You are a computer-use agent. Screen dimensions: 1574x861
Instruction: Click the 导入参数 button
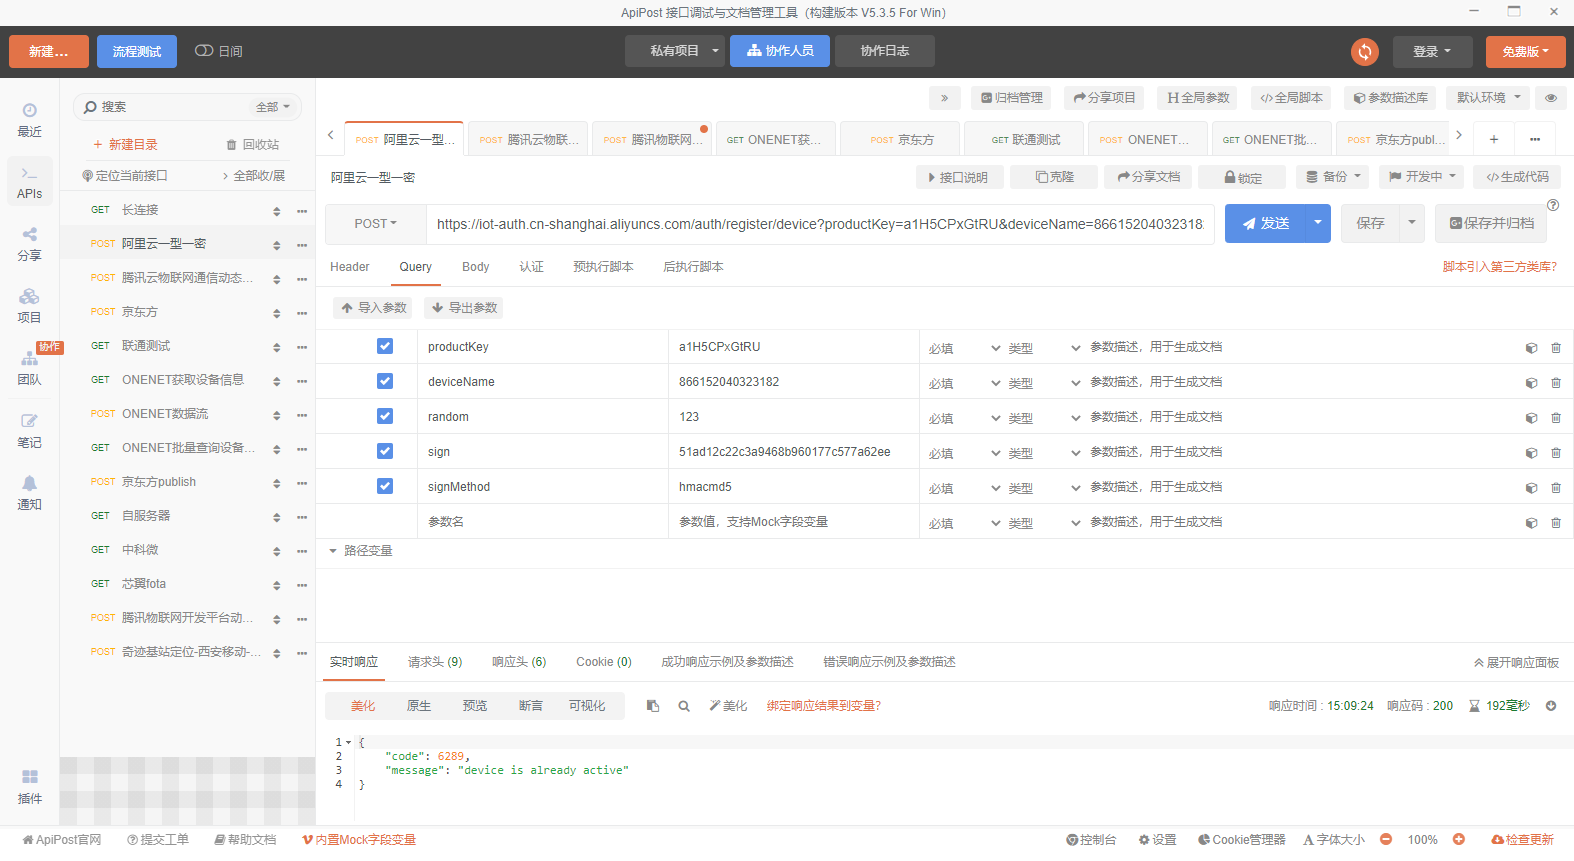point(374,308)
